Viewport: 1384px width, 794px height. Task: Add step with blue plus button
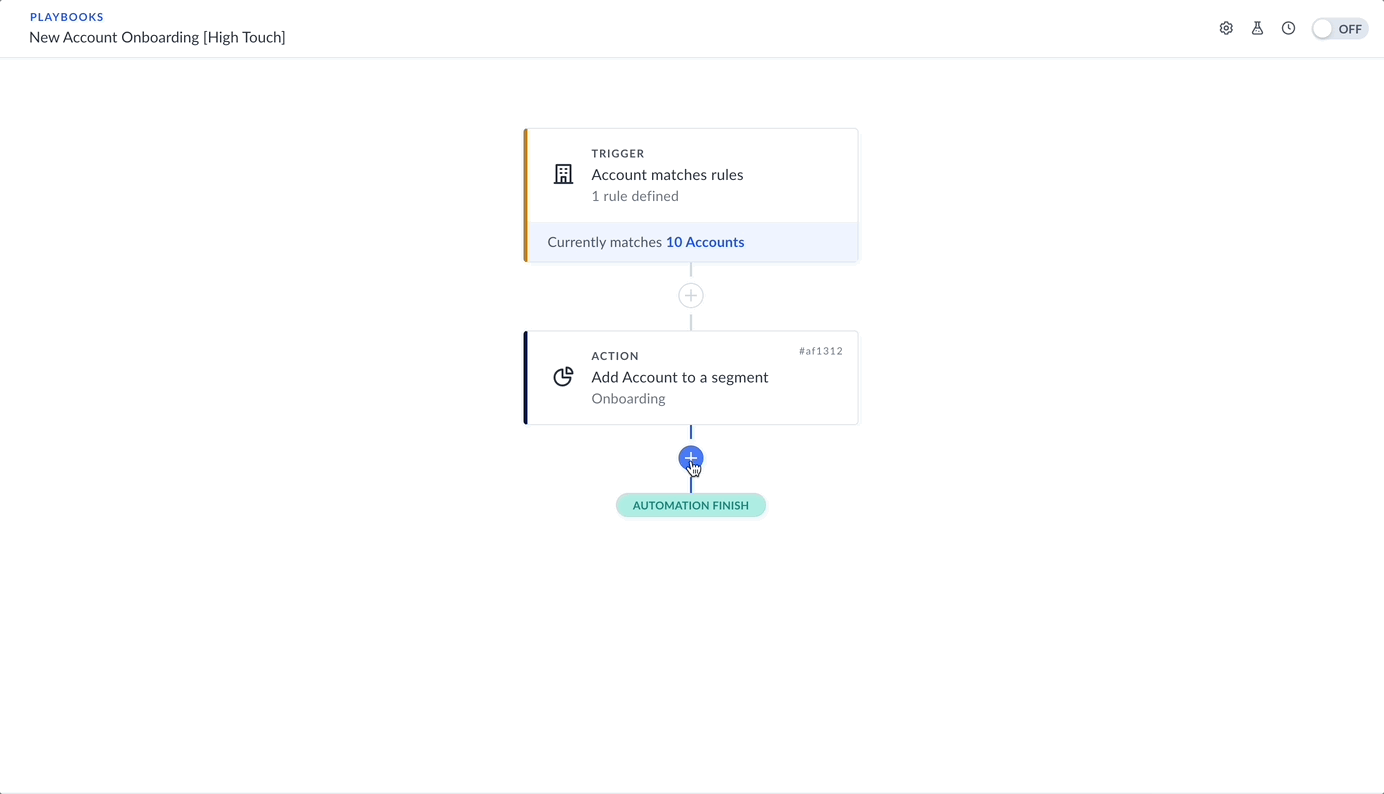click(x=691, y=458)
